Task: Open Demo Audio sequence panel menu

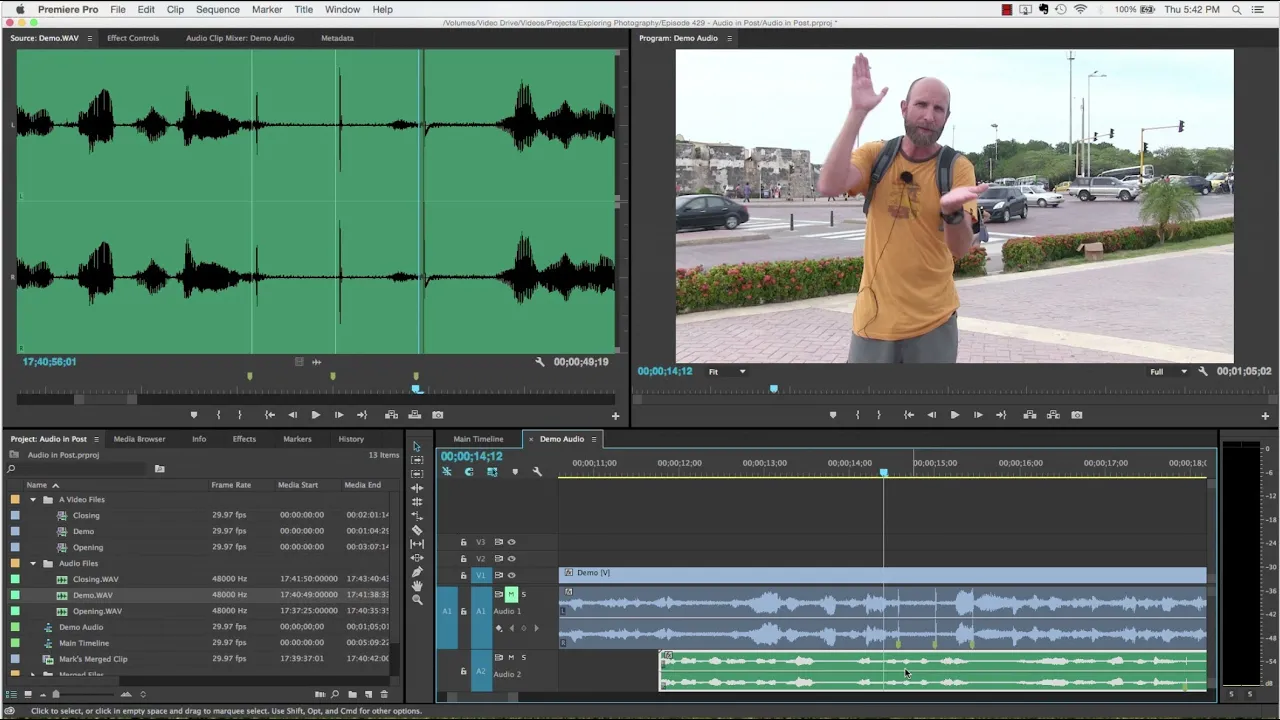Action: pyautogui.click(x=593, y=439)
